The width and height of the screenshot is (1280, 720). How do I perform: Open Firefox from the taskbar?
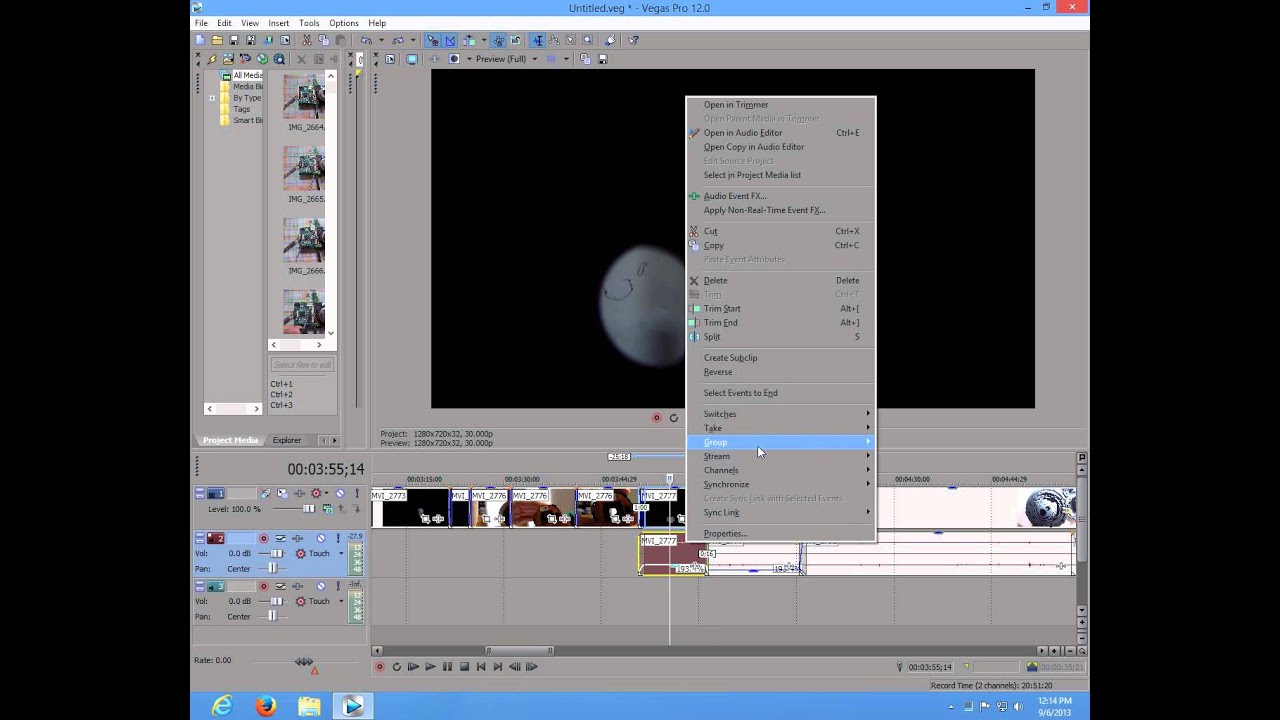(x=266, y=706)
